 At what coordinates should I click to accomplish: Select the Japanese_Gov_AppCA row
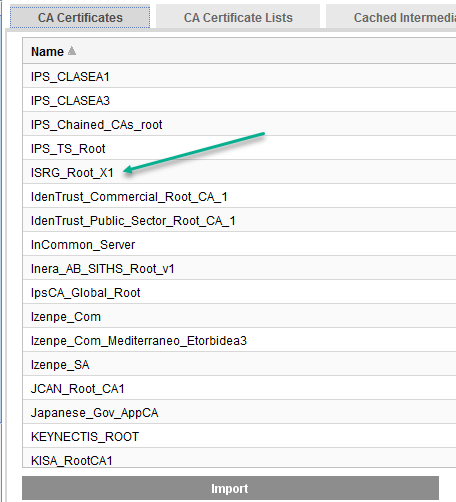coord(239,412)
